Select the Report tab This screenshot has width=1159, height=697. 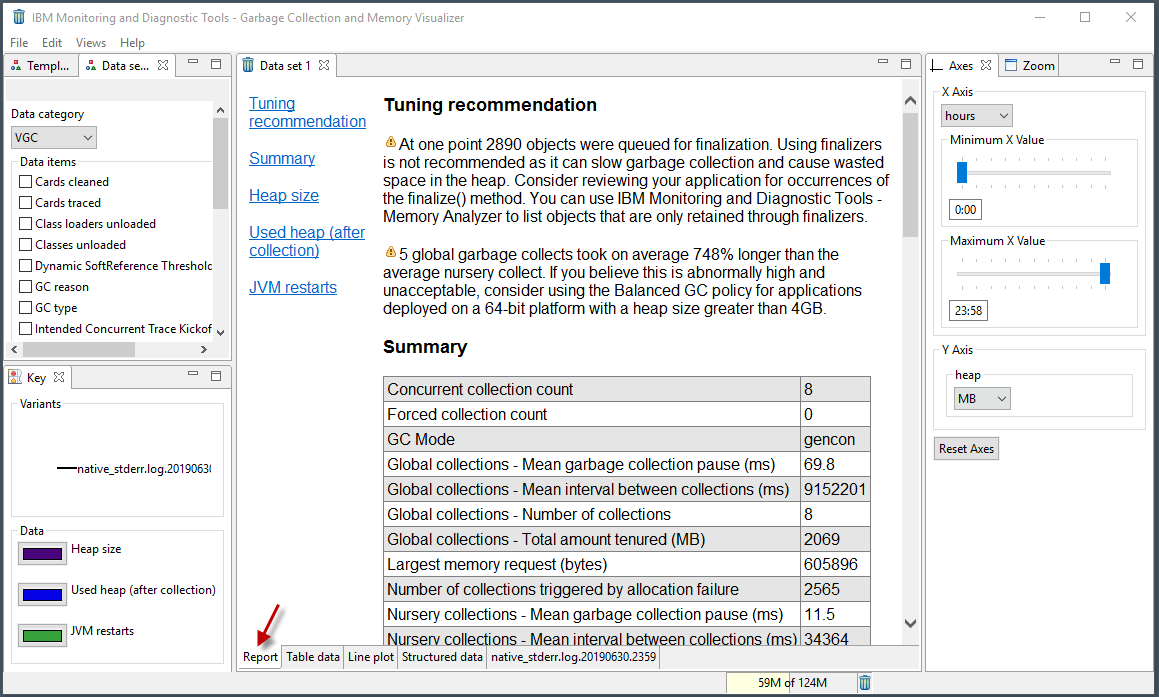[x=260, y=657]
